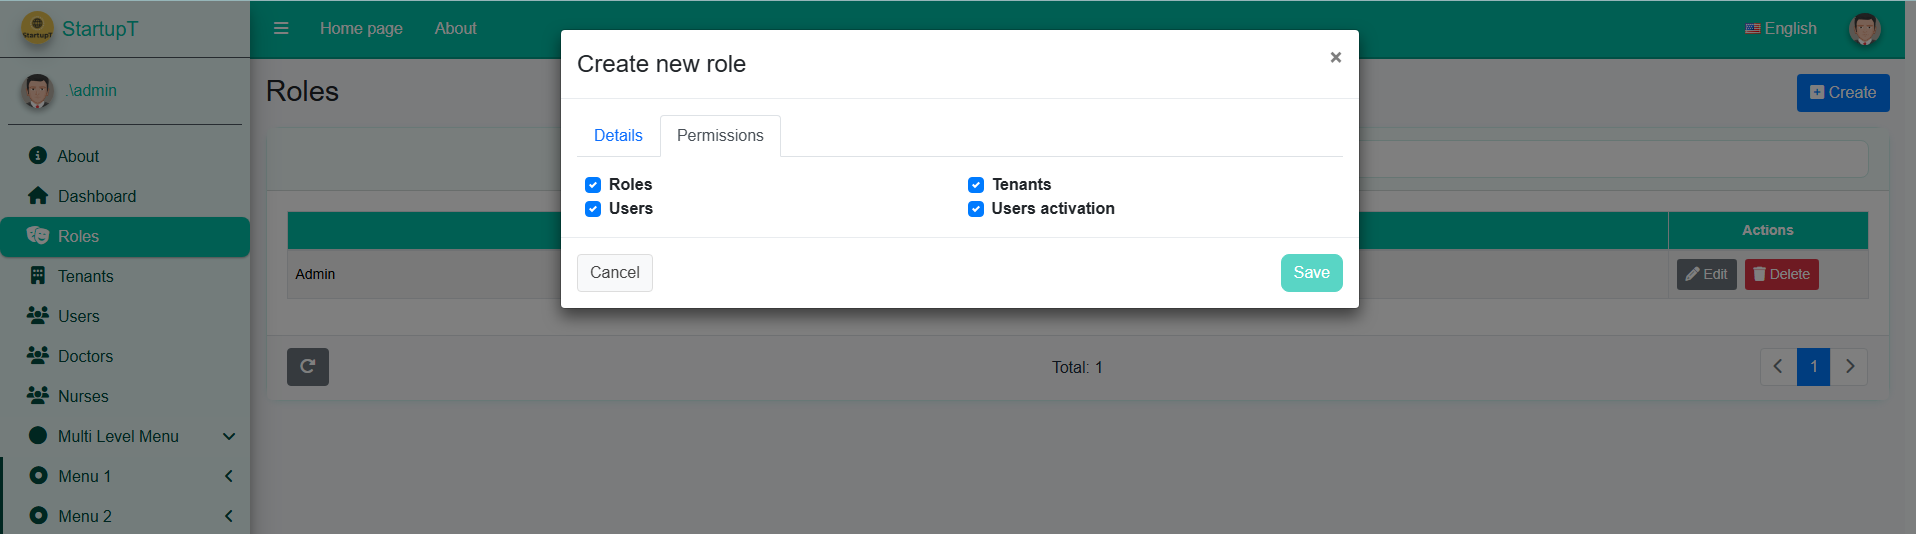Click the StartupT logo icon
This screenshot has height=534, width=1916.
click(38, 28)
